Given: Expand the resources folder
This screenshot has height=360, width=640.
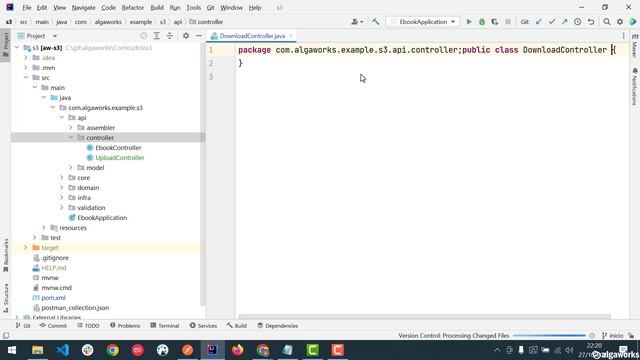Looking at the screenshot, I should [x=44, y=227].
